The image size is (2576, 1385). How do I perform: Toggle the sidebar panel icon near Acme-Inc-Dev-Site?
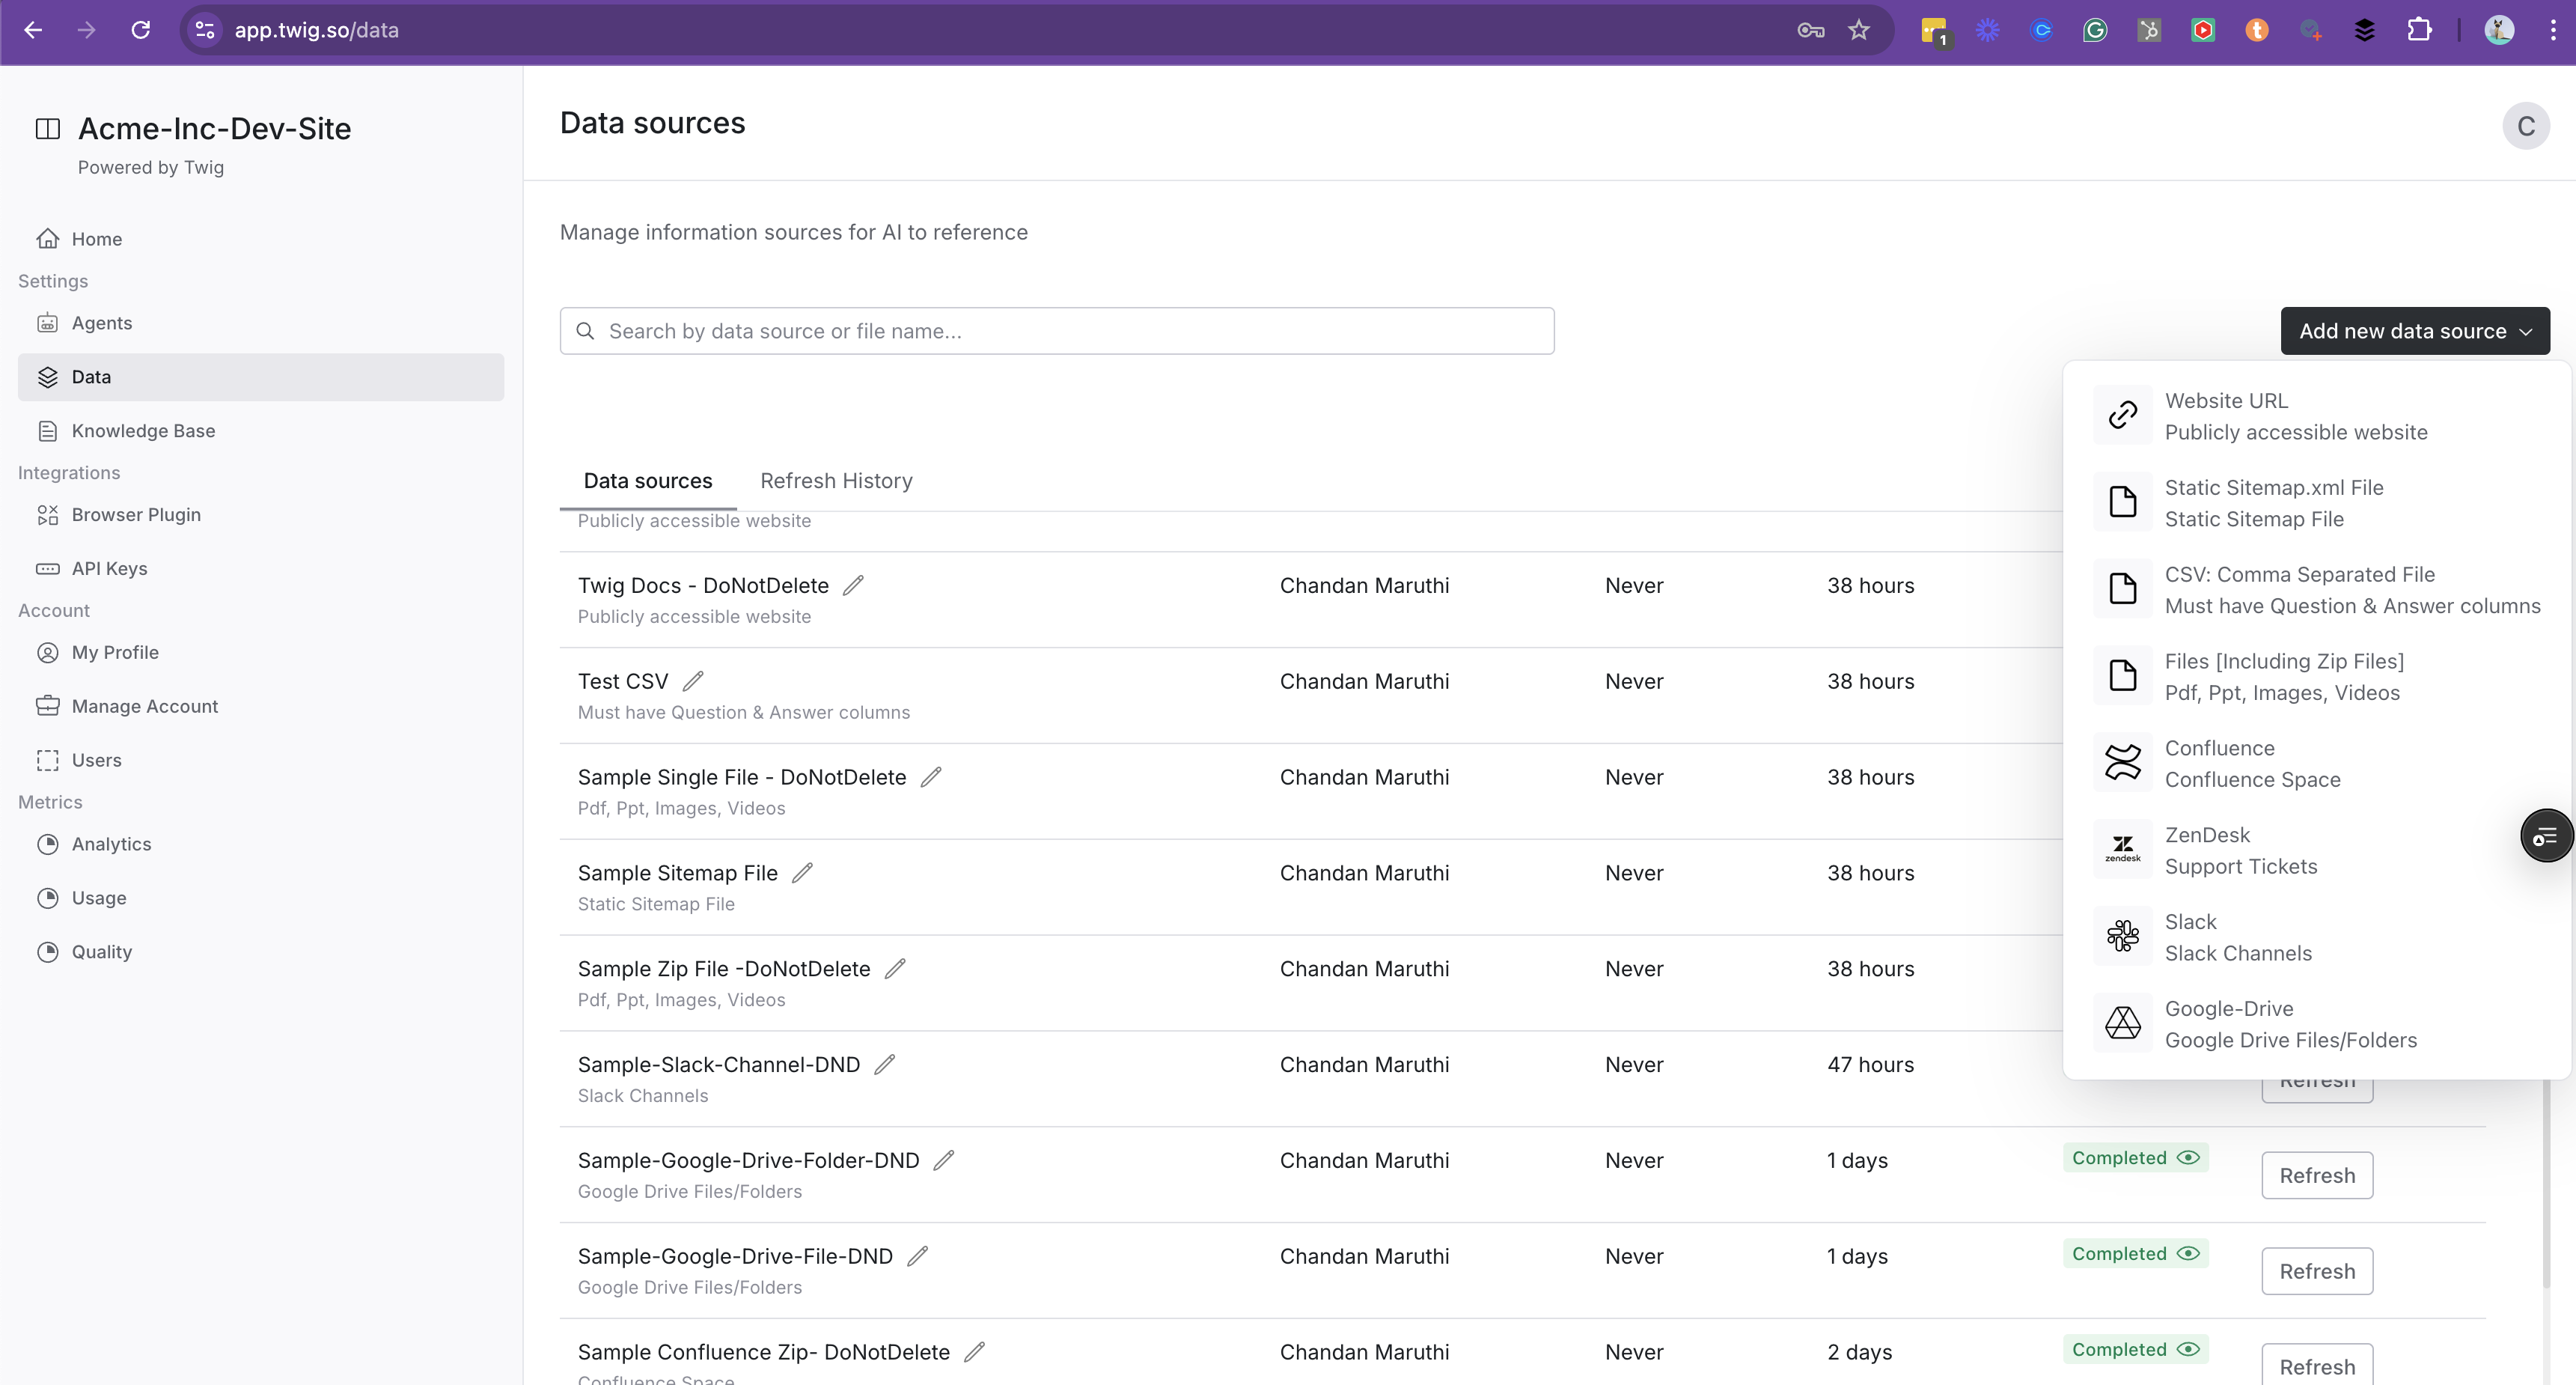point(47,128)
